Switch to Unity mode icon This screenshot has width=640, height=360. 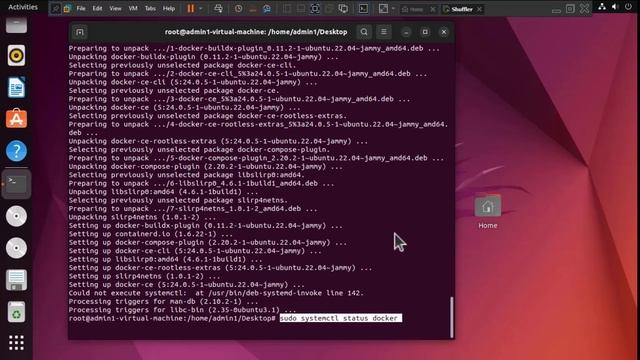click(x=329, y=9)
